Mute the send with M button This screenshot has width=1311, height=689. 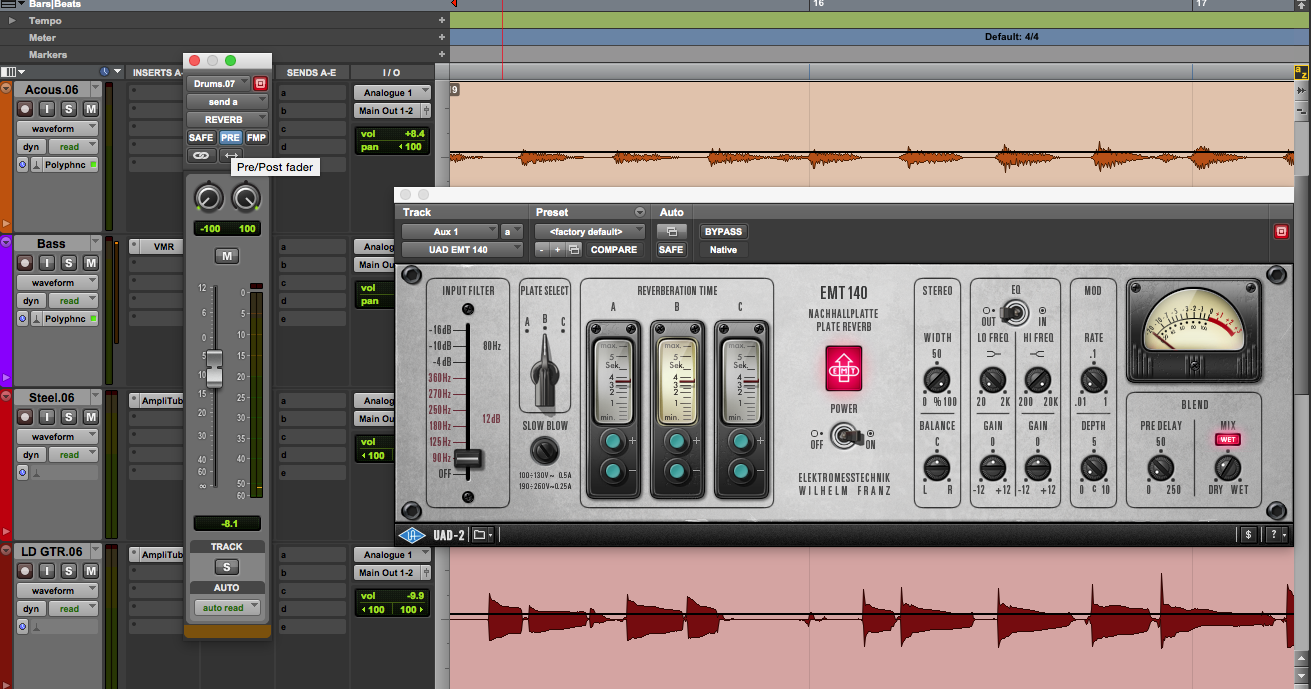tap(227, 256)
